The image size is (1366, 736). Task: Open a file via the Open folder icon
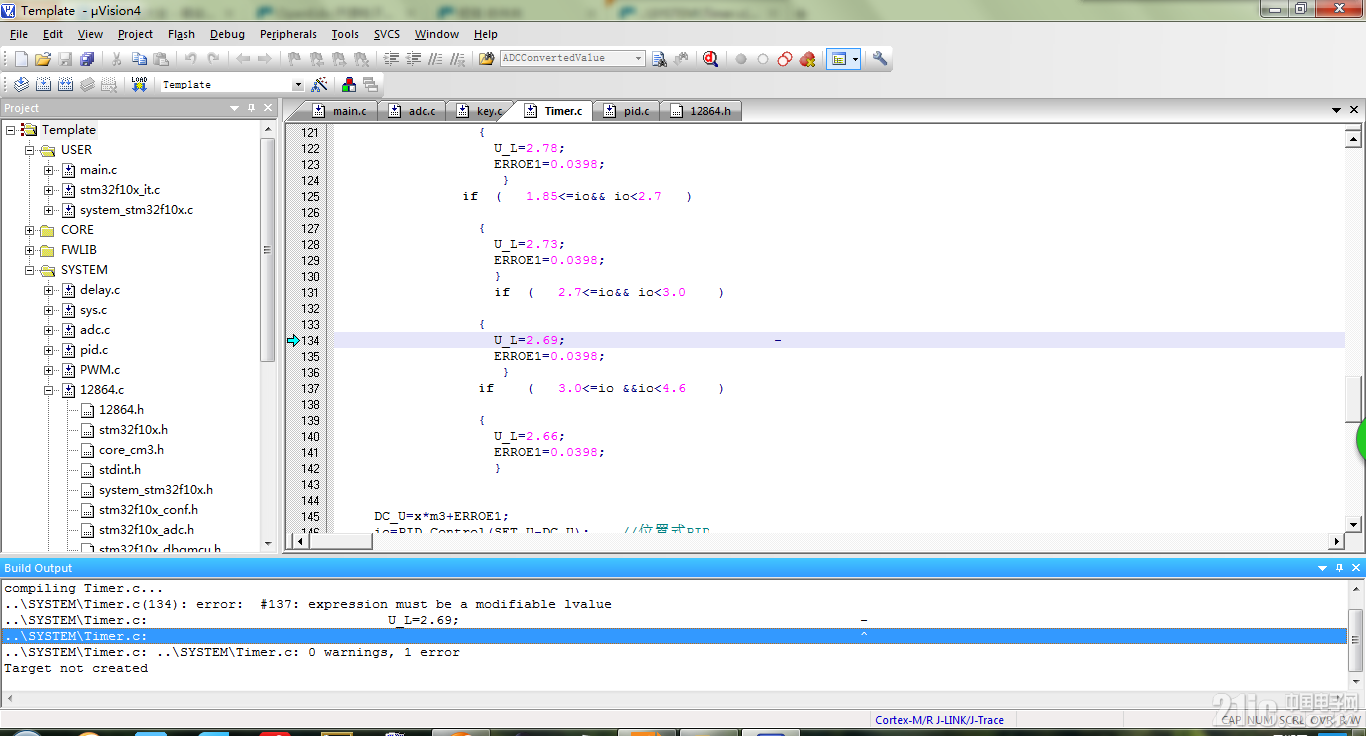tap(43, 59)
